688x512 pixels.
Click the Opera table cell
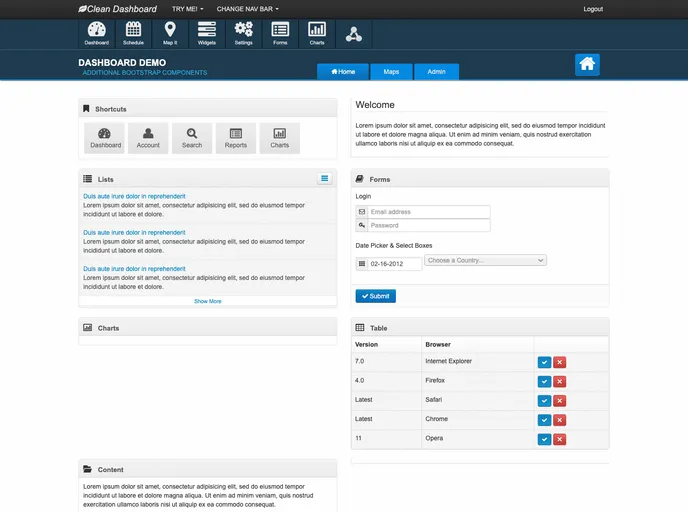pos(477,439)
